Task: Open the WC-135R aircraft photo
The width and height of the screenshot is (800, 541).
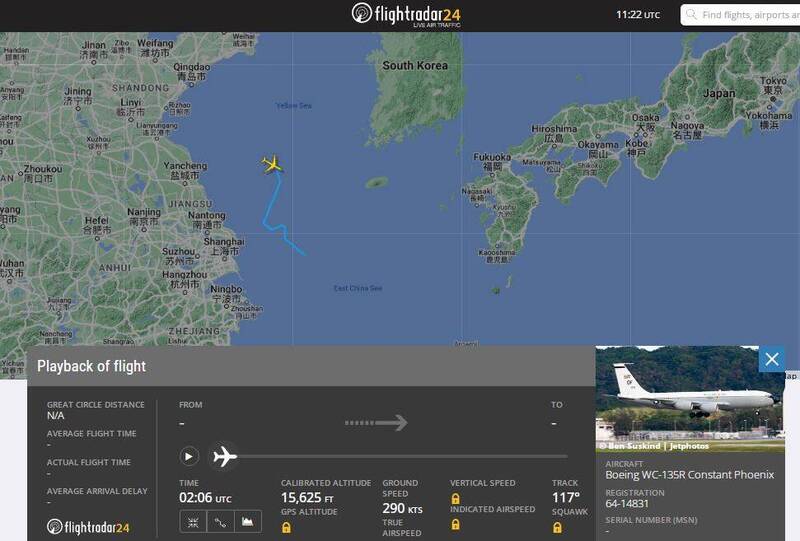Action: tap(690, 399)
